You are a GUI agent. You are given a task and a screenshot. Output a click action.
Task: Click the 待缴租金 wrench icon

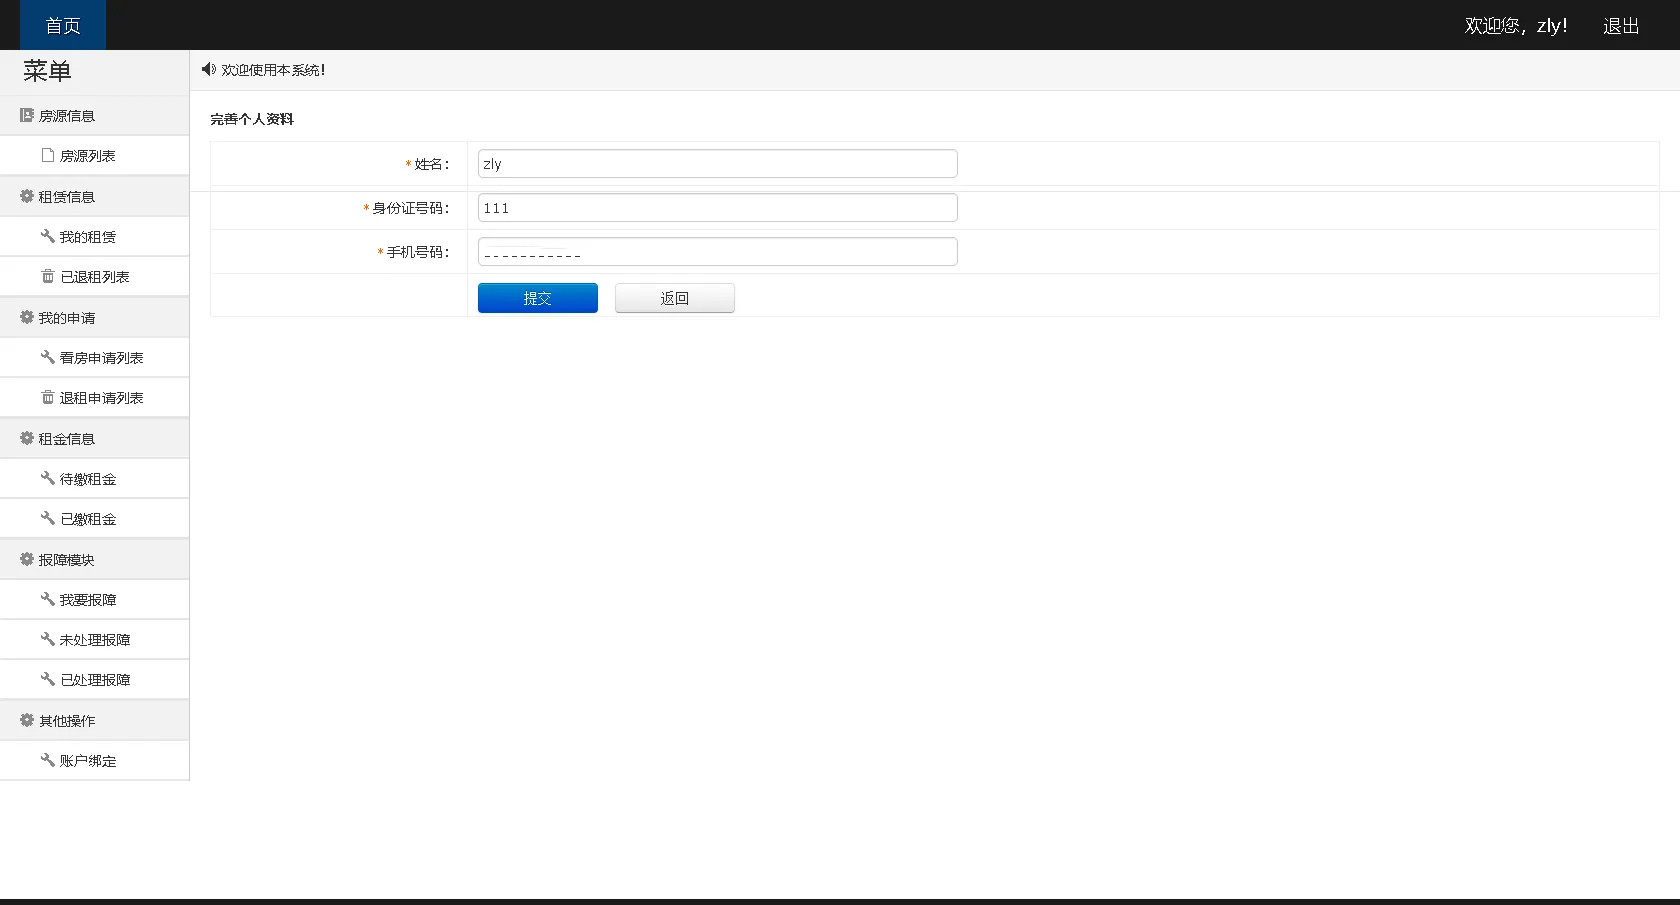pos(47,478)
